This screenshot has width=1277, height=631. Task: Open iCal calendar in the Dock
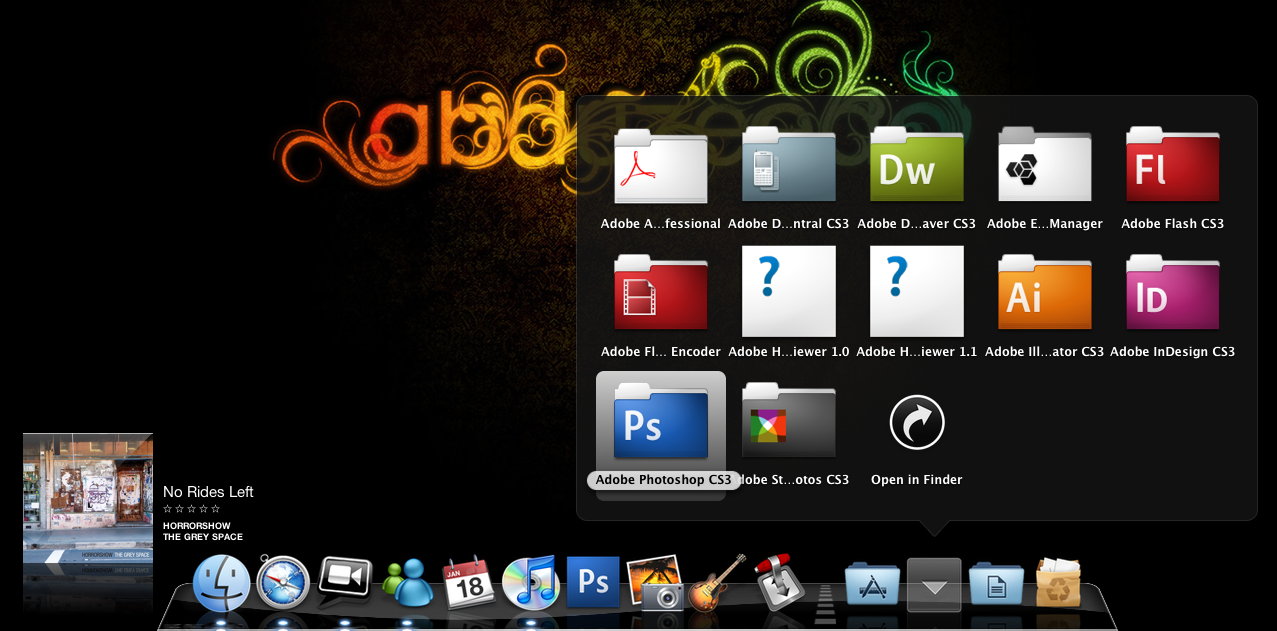click(x=469, y=582)
